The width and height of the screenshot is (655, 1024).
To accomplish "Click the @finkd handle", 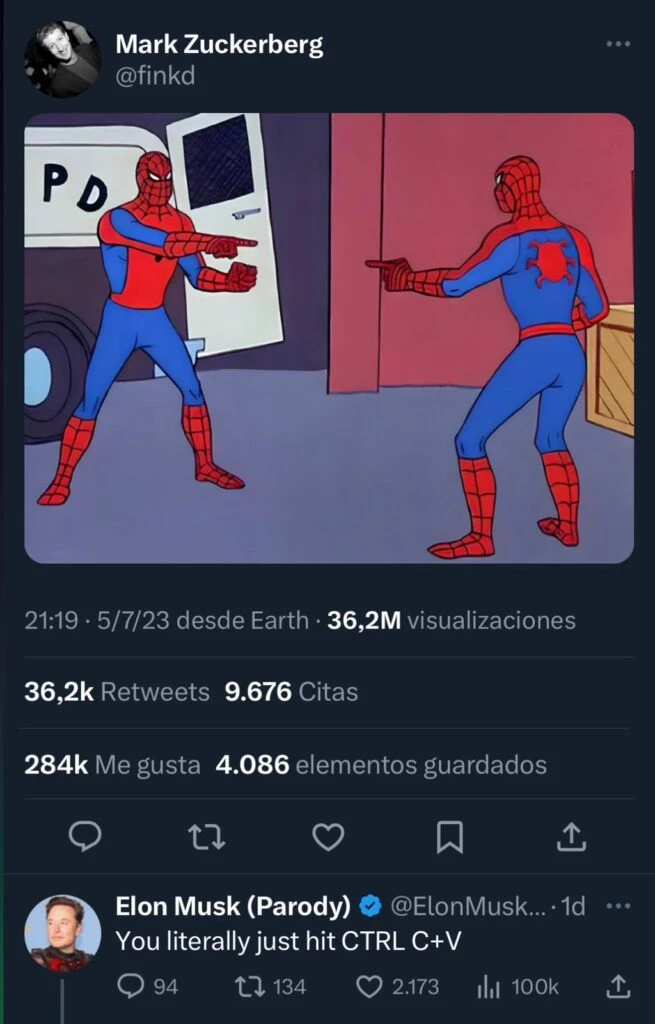I will tap(155, 76).
